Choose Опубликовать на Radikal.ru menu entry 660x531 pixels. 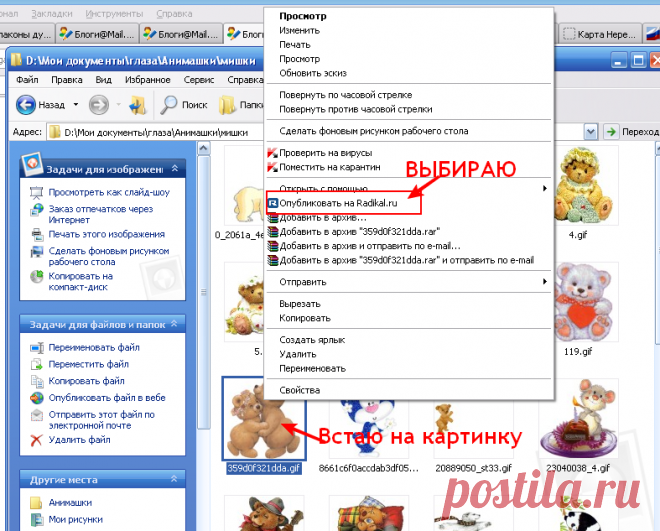click(x=343, y=203)
